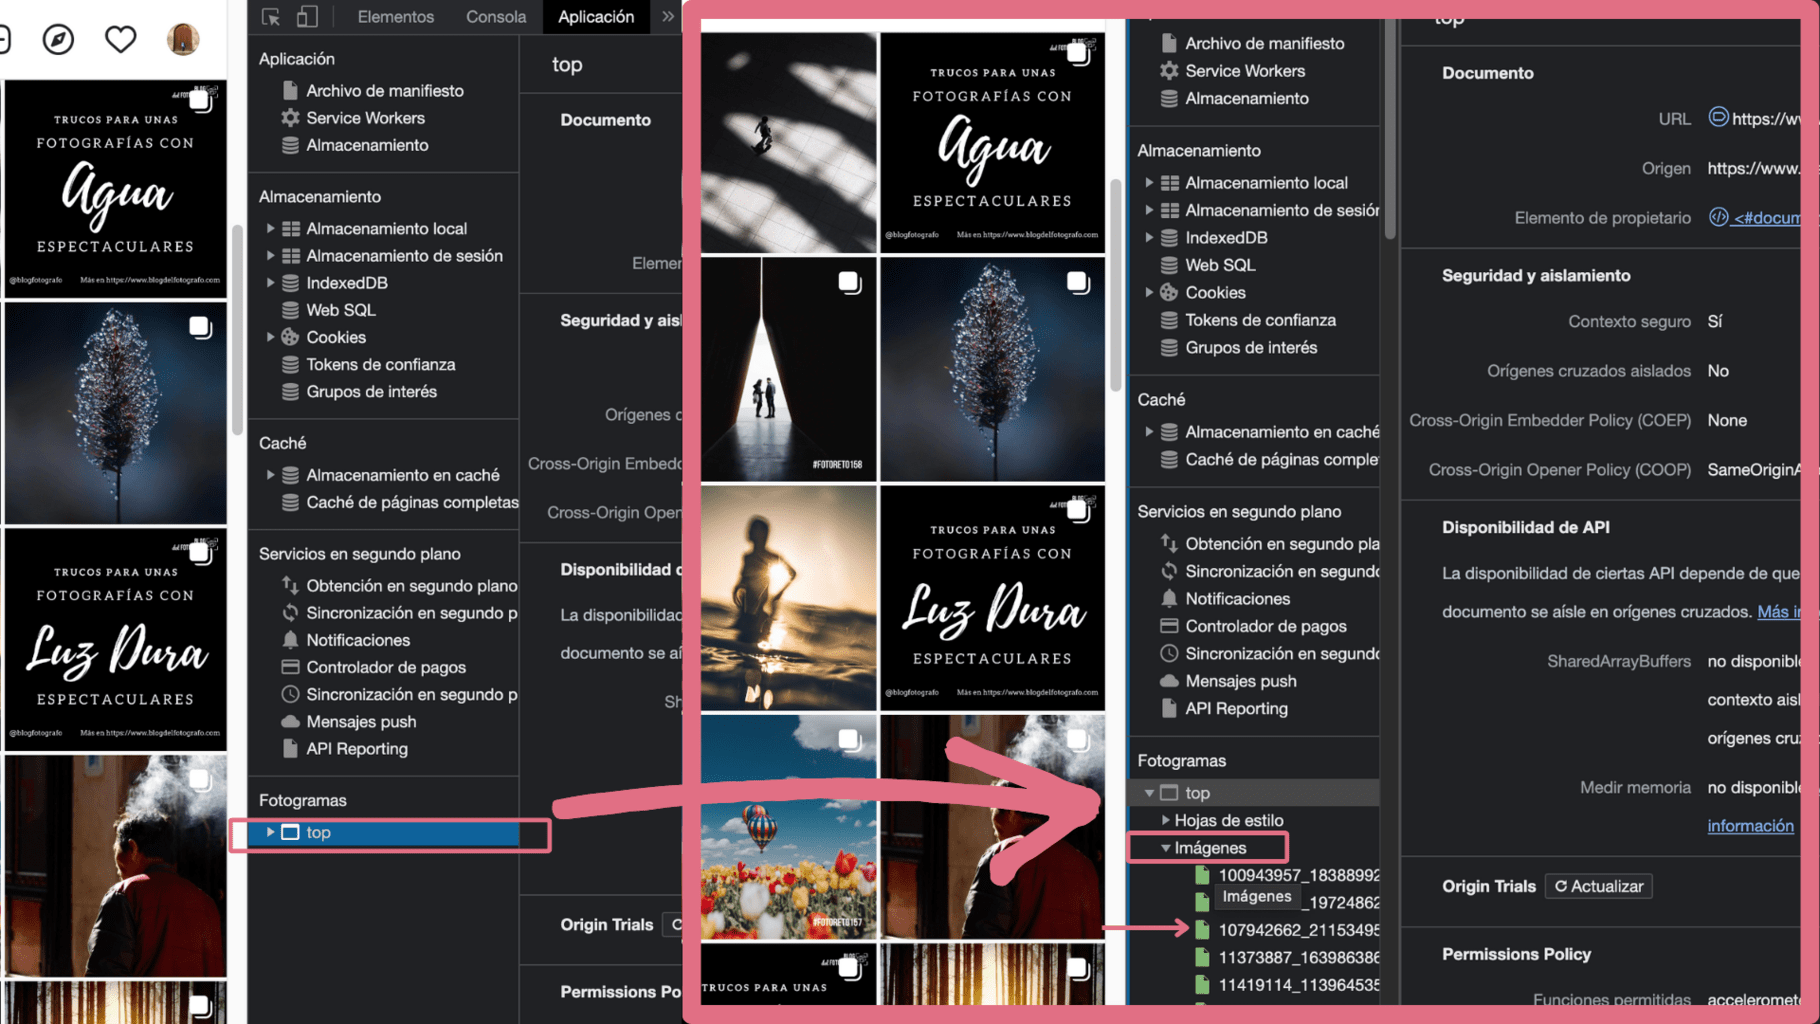Open the Luz Dura post thumbnail in left feed
Image resolution: width=1820 pixels, height=1024 pixels.
(x=115, y=641)
